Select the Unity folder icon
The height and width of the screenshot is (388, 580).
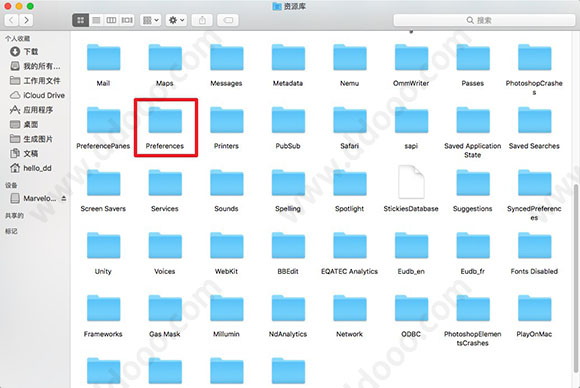[x=104, y=245]
